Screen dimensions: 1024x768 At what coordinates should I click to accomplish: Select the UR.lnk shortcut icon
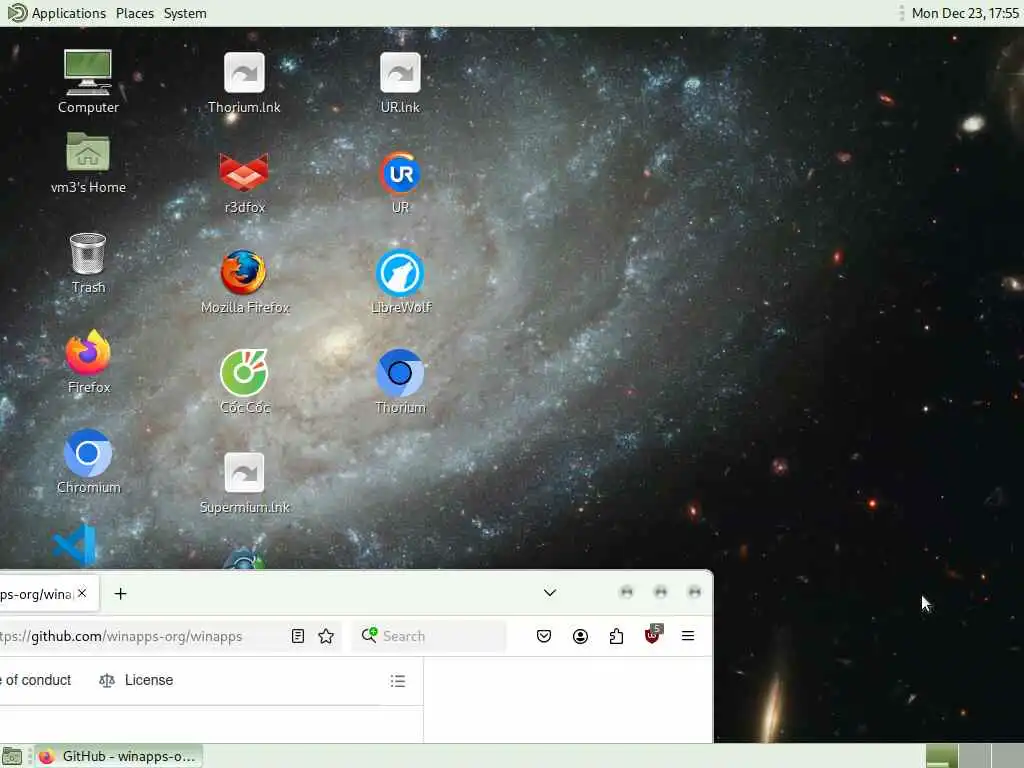400,83
